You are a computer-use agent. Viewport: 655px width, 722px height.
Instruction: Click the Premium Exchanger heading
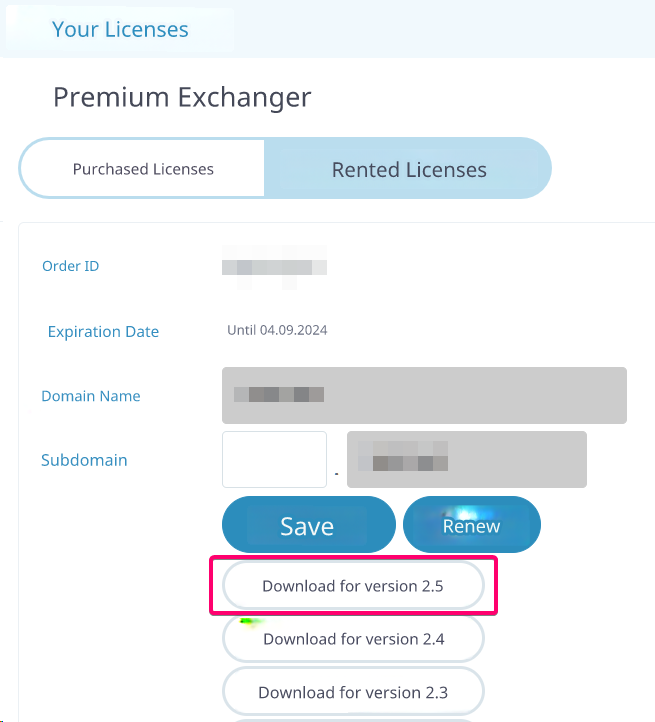182,97
